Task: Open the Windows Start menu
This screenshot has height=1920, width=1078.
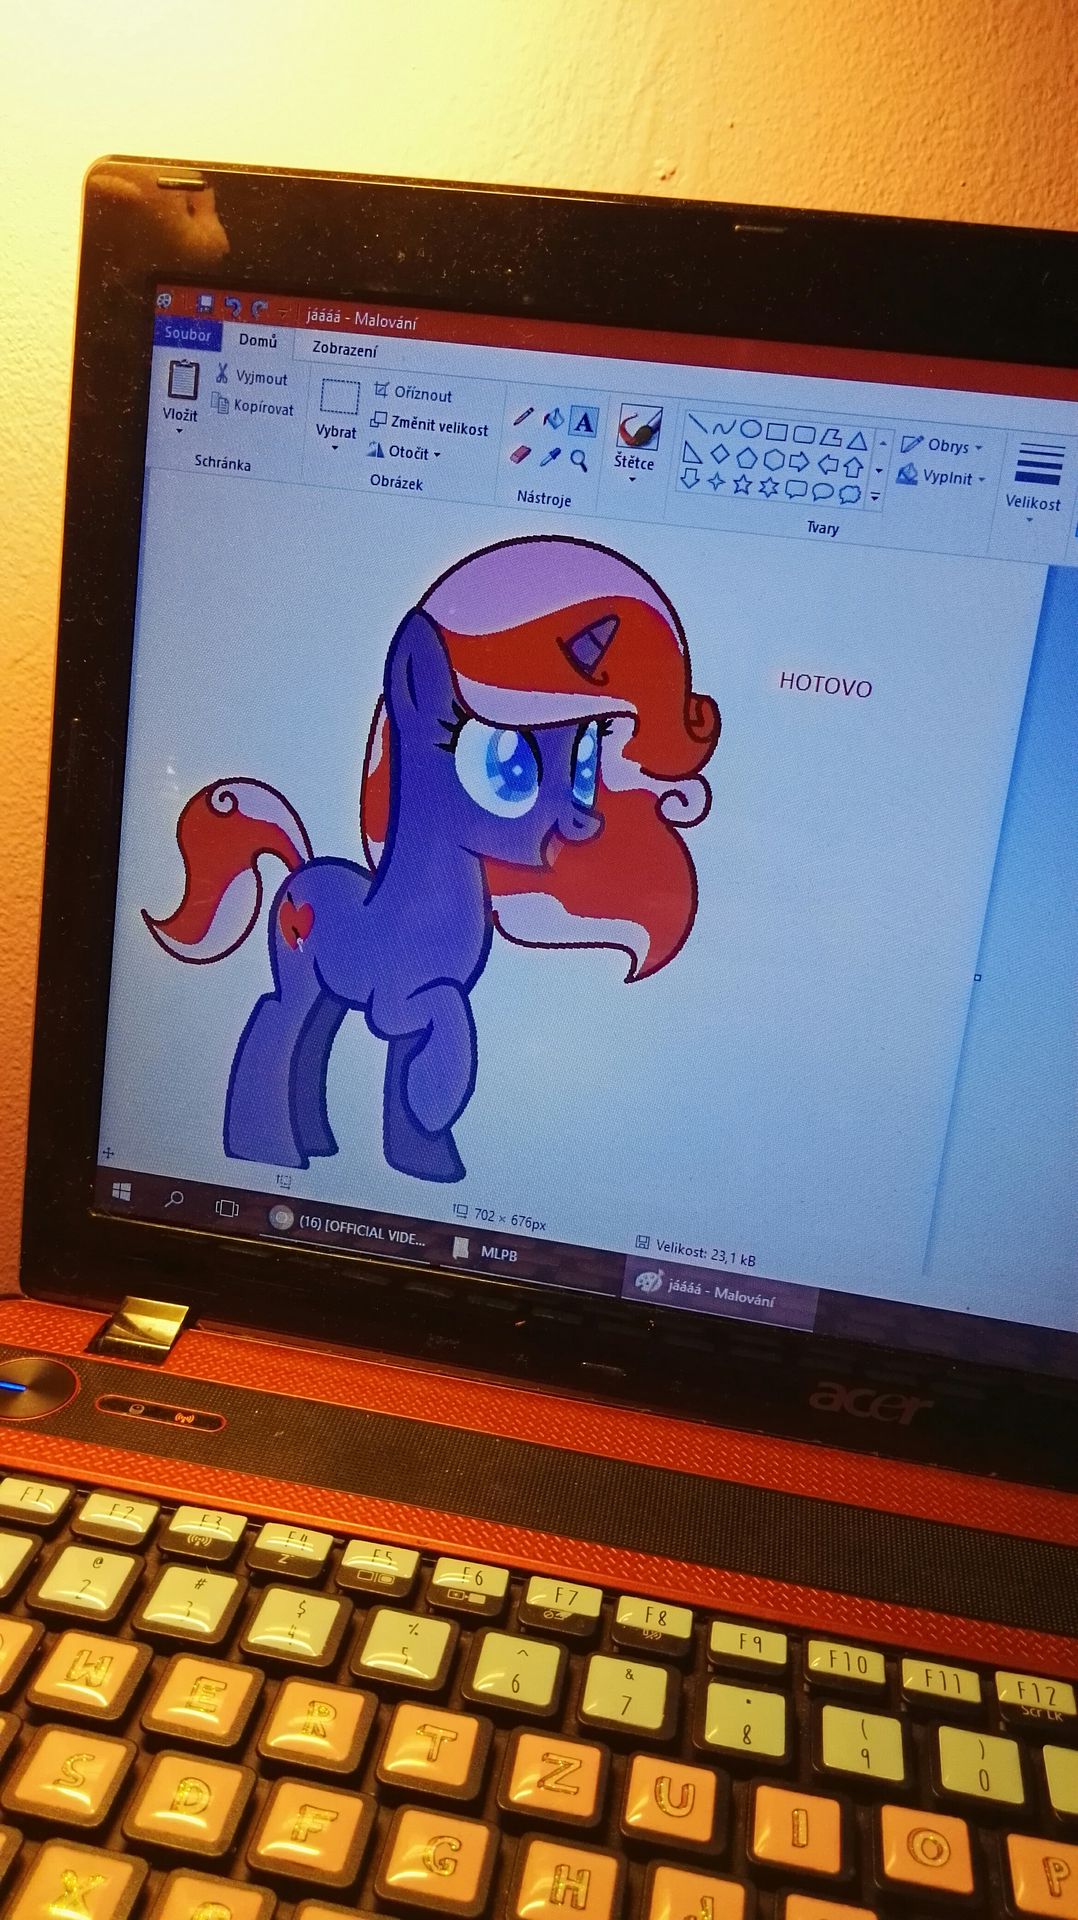Action: pos(122,1191)
